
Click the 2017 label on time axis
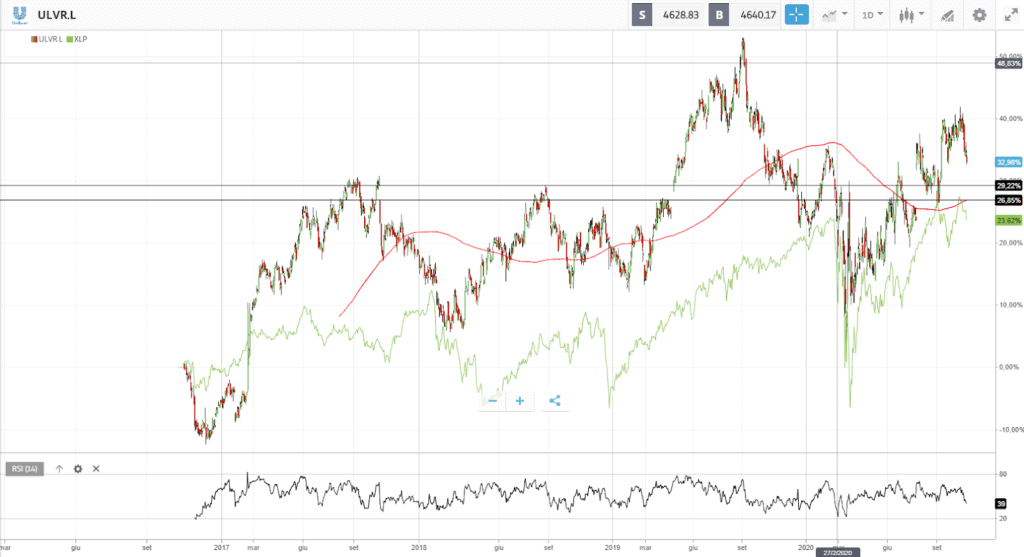tap(221, 548)
